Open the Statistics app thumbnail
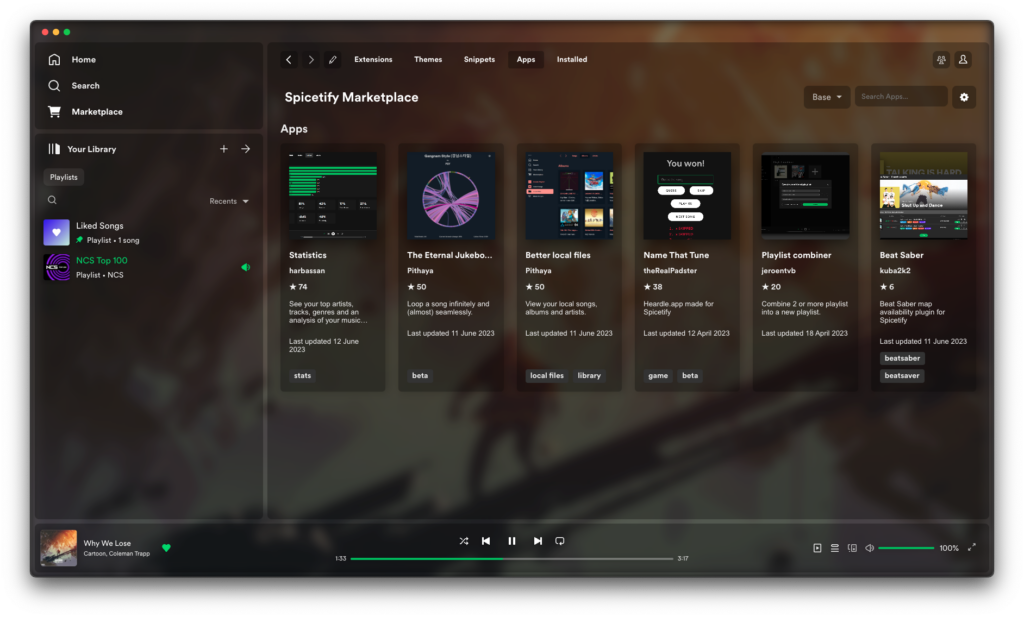This screenshot has height=617, width=1024. pyautogui.click(x=333, y=196)
